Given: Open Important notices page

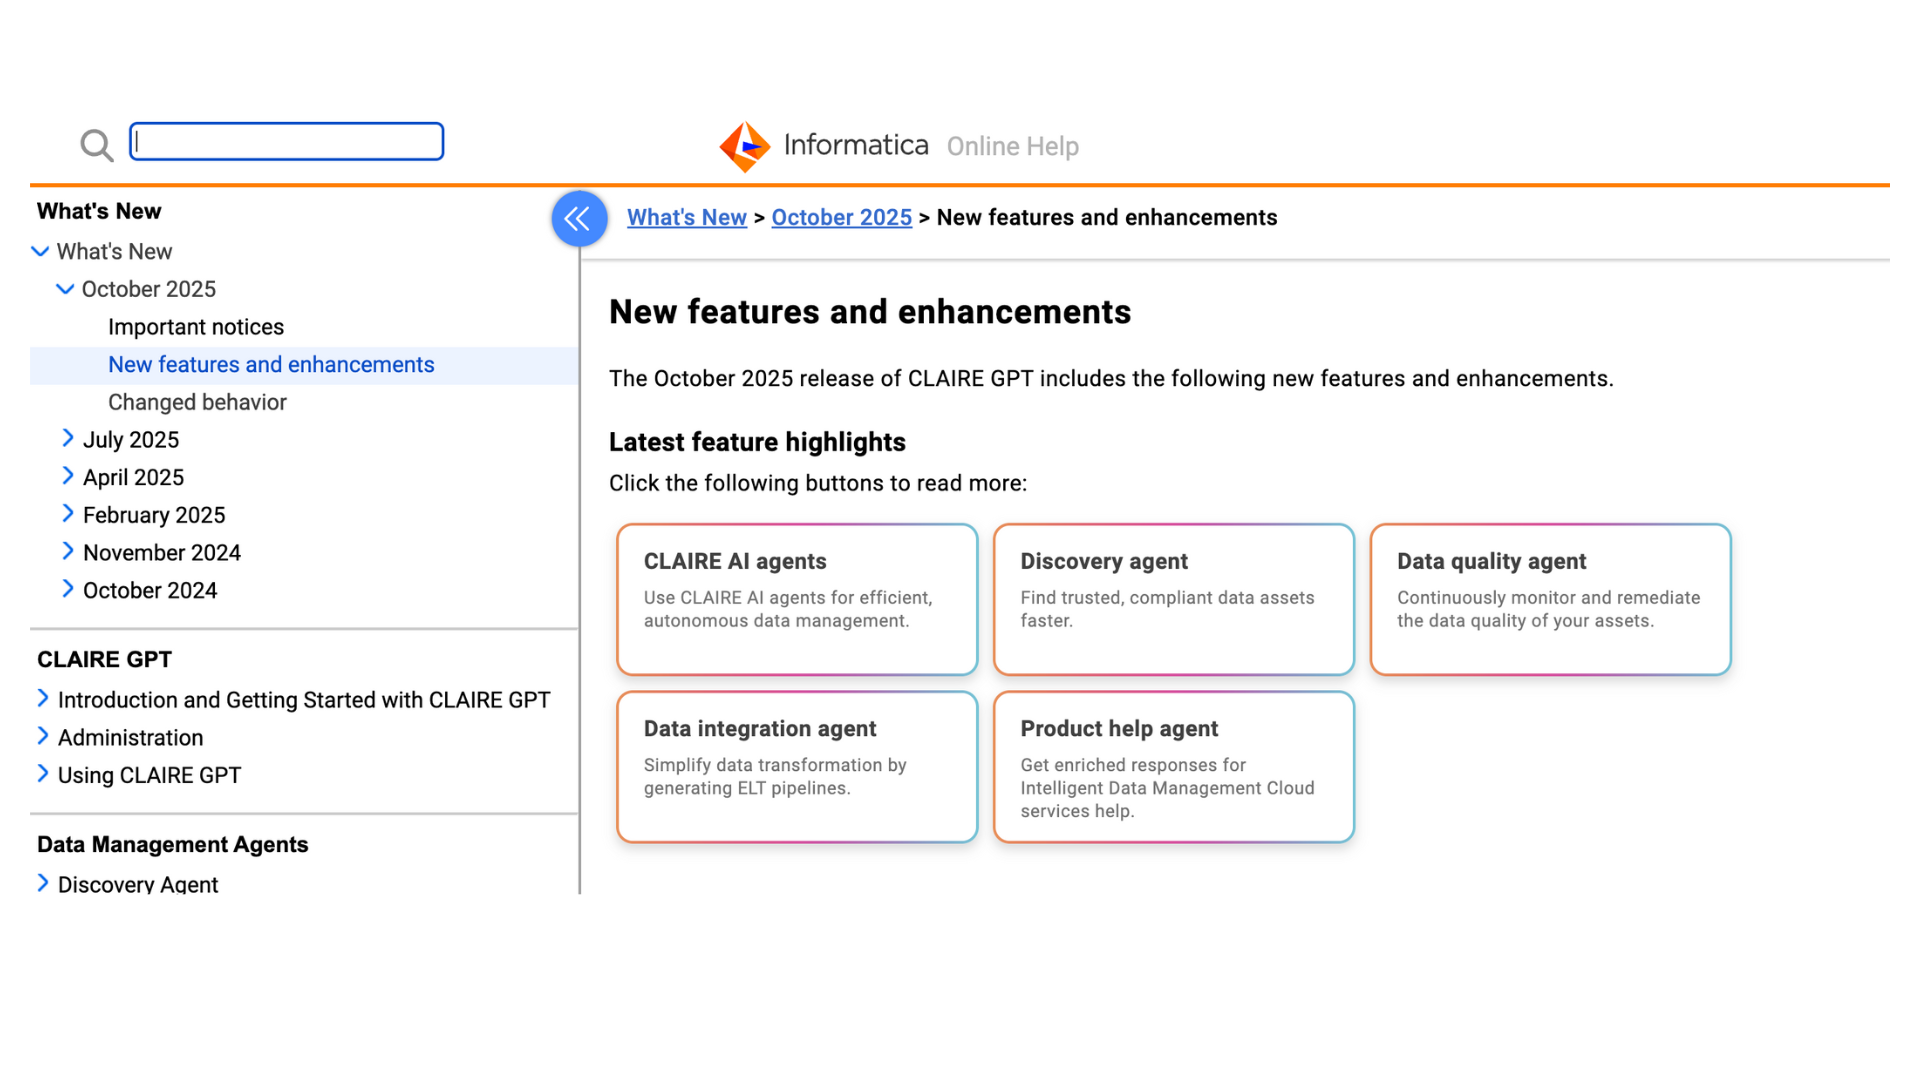Looking at the screenshot, I should pyautogui.click(x=196, y=327).
